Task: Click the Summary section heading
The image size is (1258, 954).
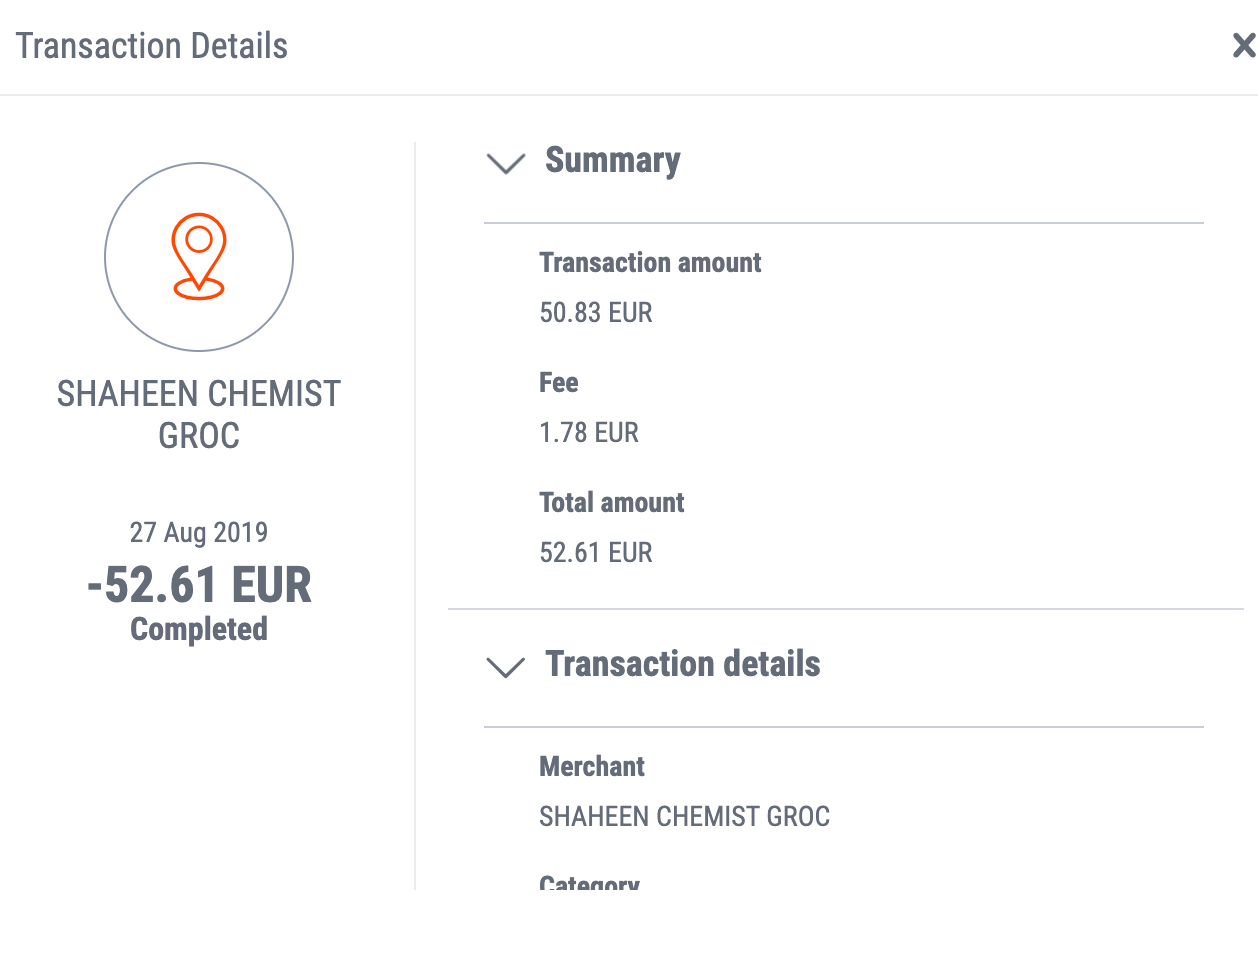Action: (612, 160)
